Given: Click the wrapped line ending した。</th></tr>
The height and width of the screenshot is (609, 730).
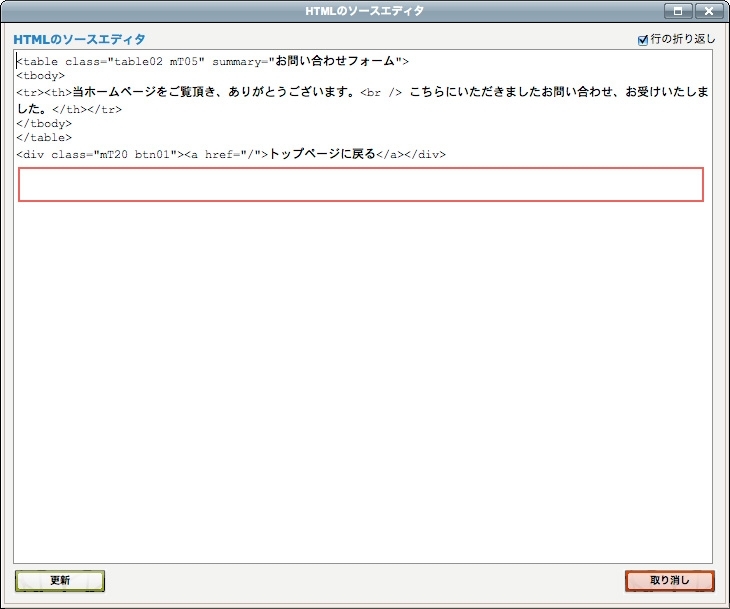Looking at the screenshot, I should tap(69, 109).
